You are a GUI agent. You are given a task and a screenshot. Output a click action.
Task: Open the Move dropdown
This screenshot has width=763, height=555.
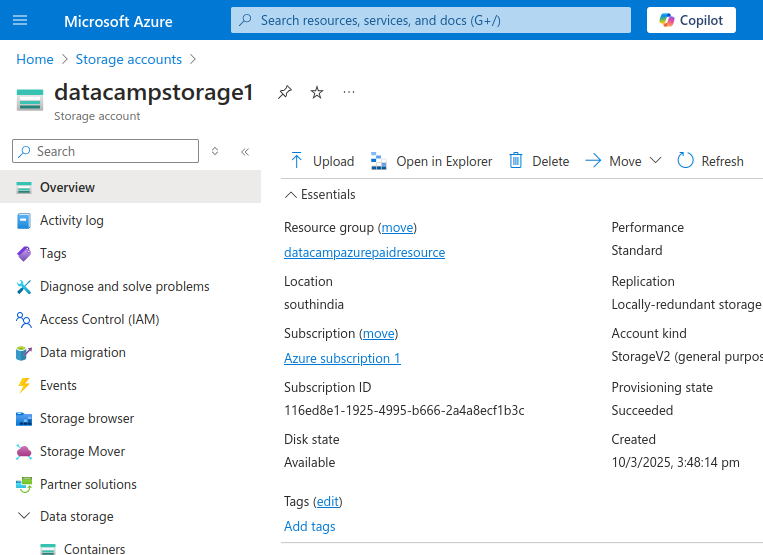(623, 161)
